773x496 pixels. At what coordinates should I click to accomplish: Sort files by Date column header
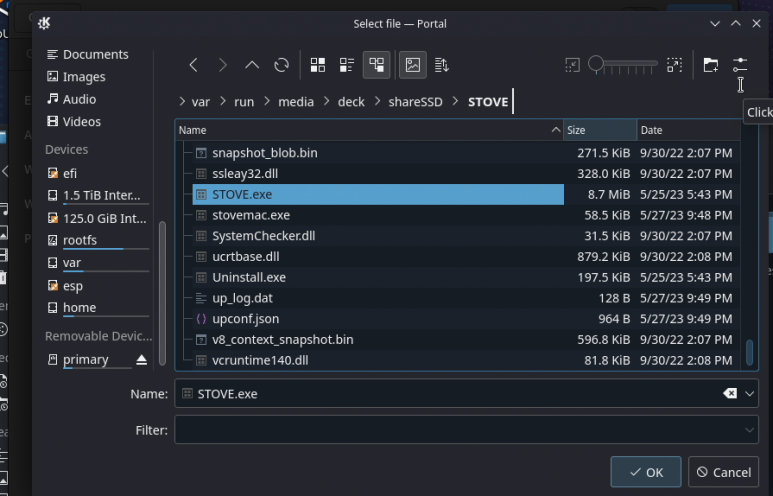(688, 130)
